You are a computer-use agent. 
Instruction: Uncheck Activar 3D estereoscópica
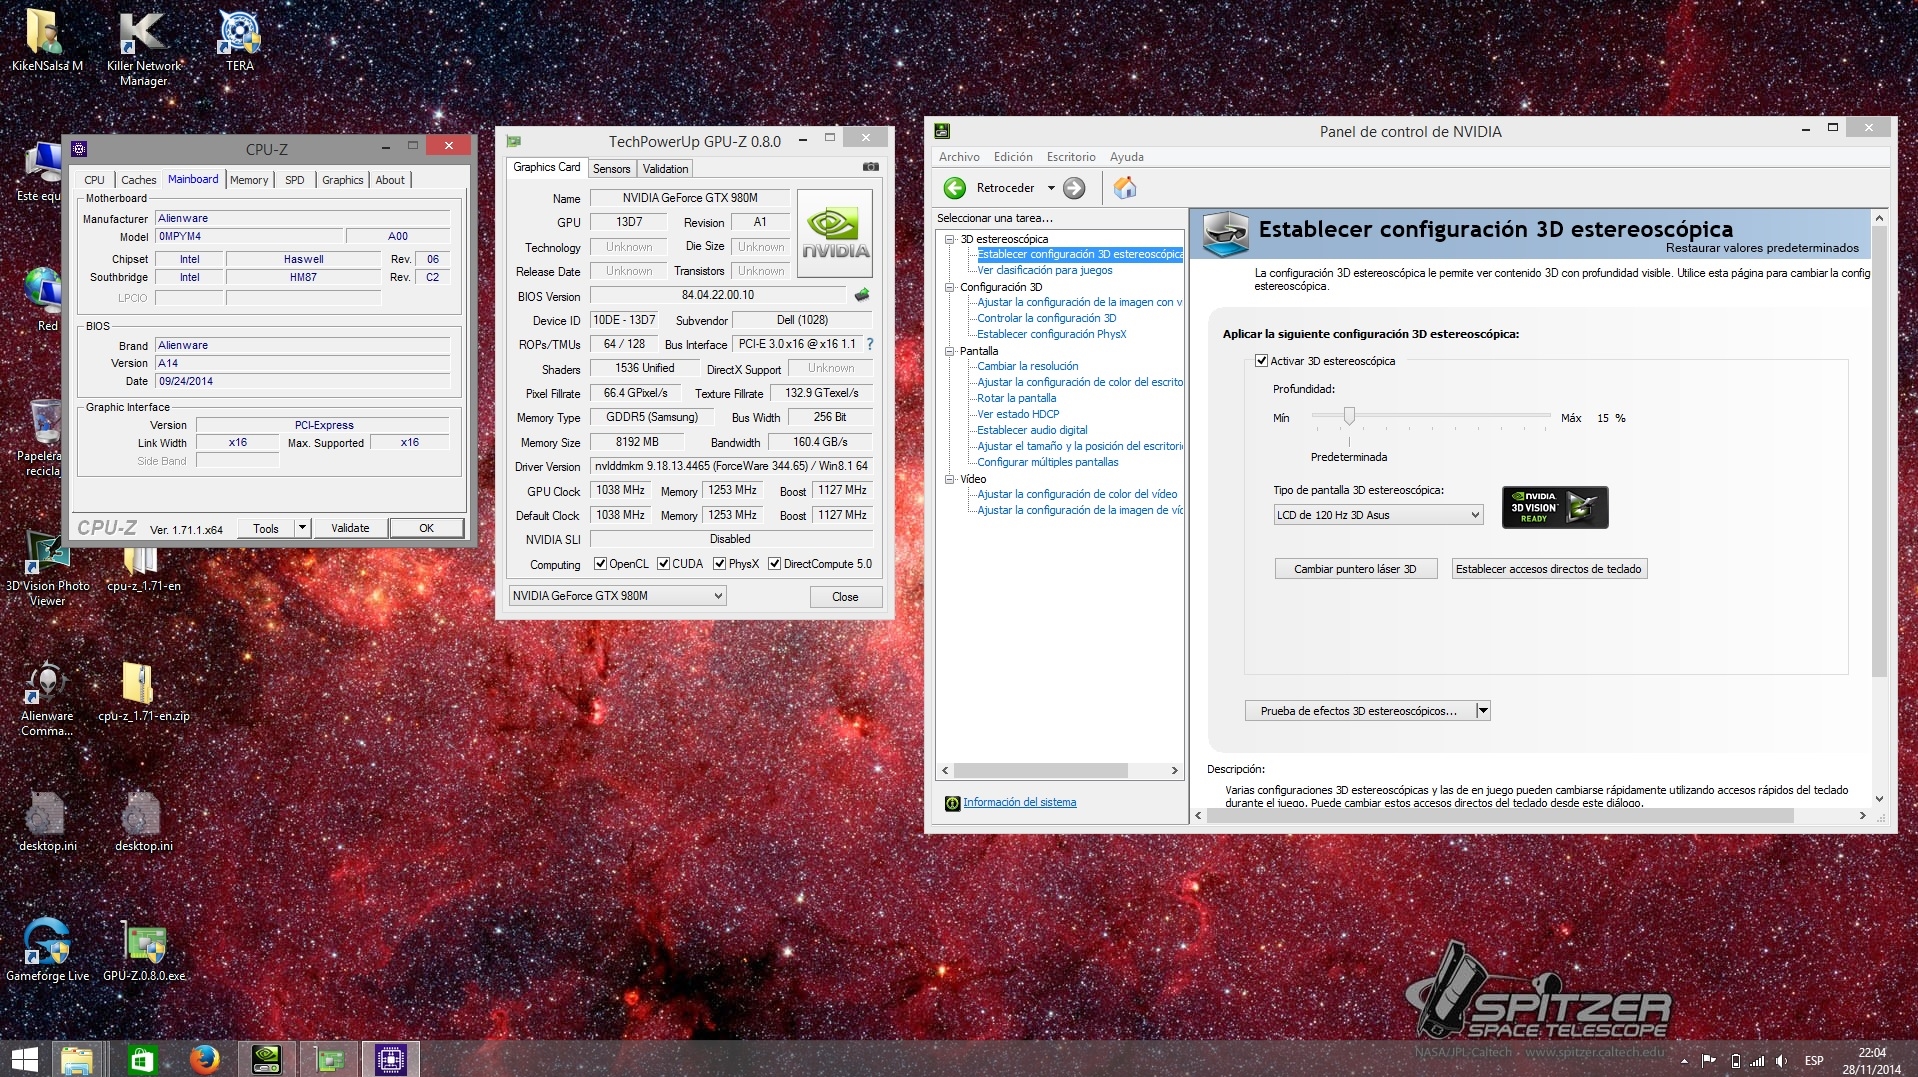pyautogui.click(x=1262, y=361)
